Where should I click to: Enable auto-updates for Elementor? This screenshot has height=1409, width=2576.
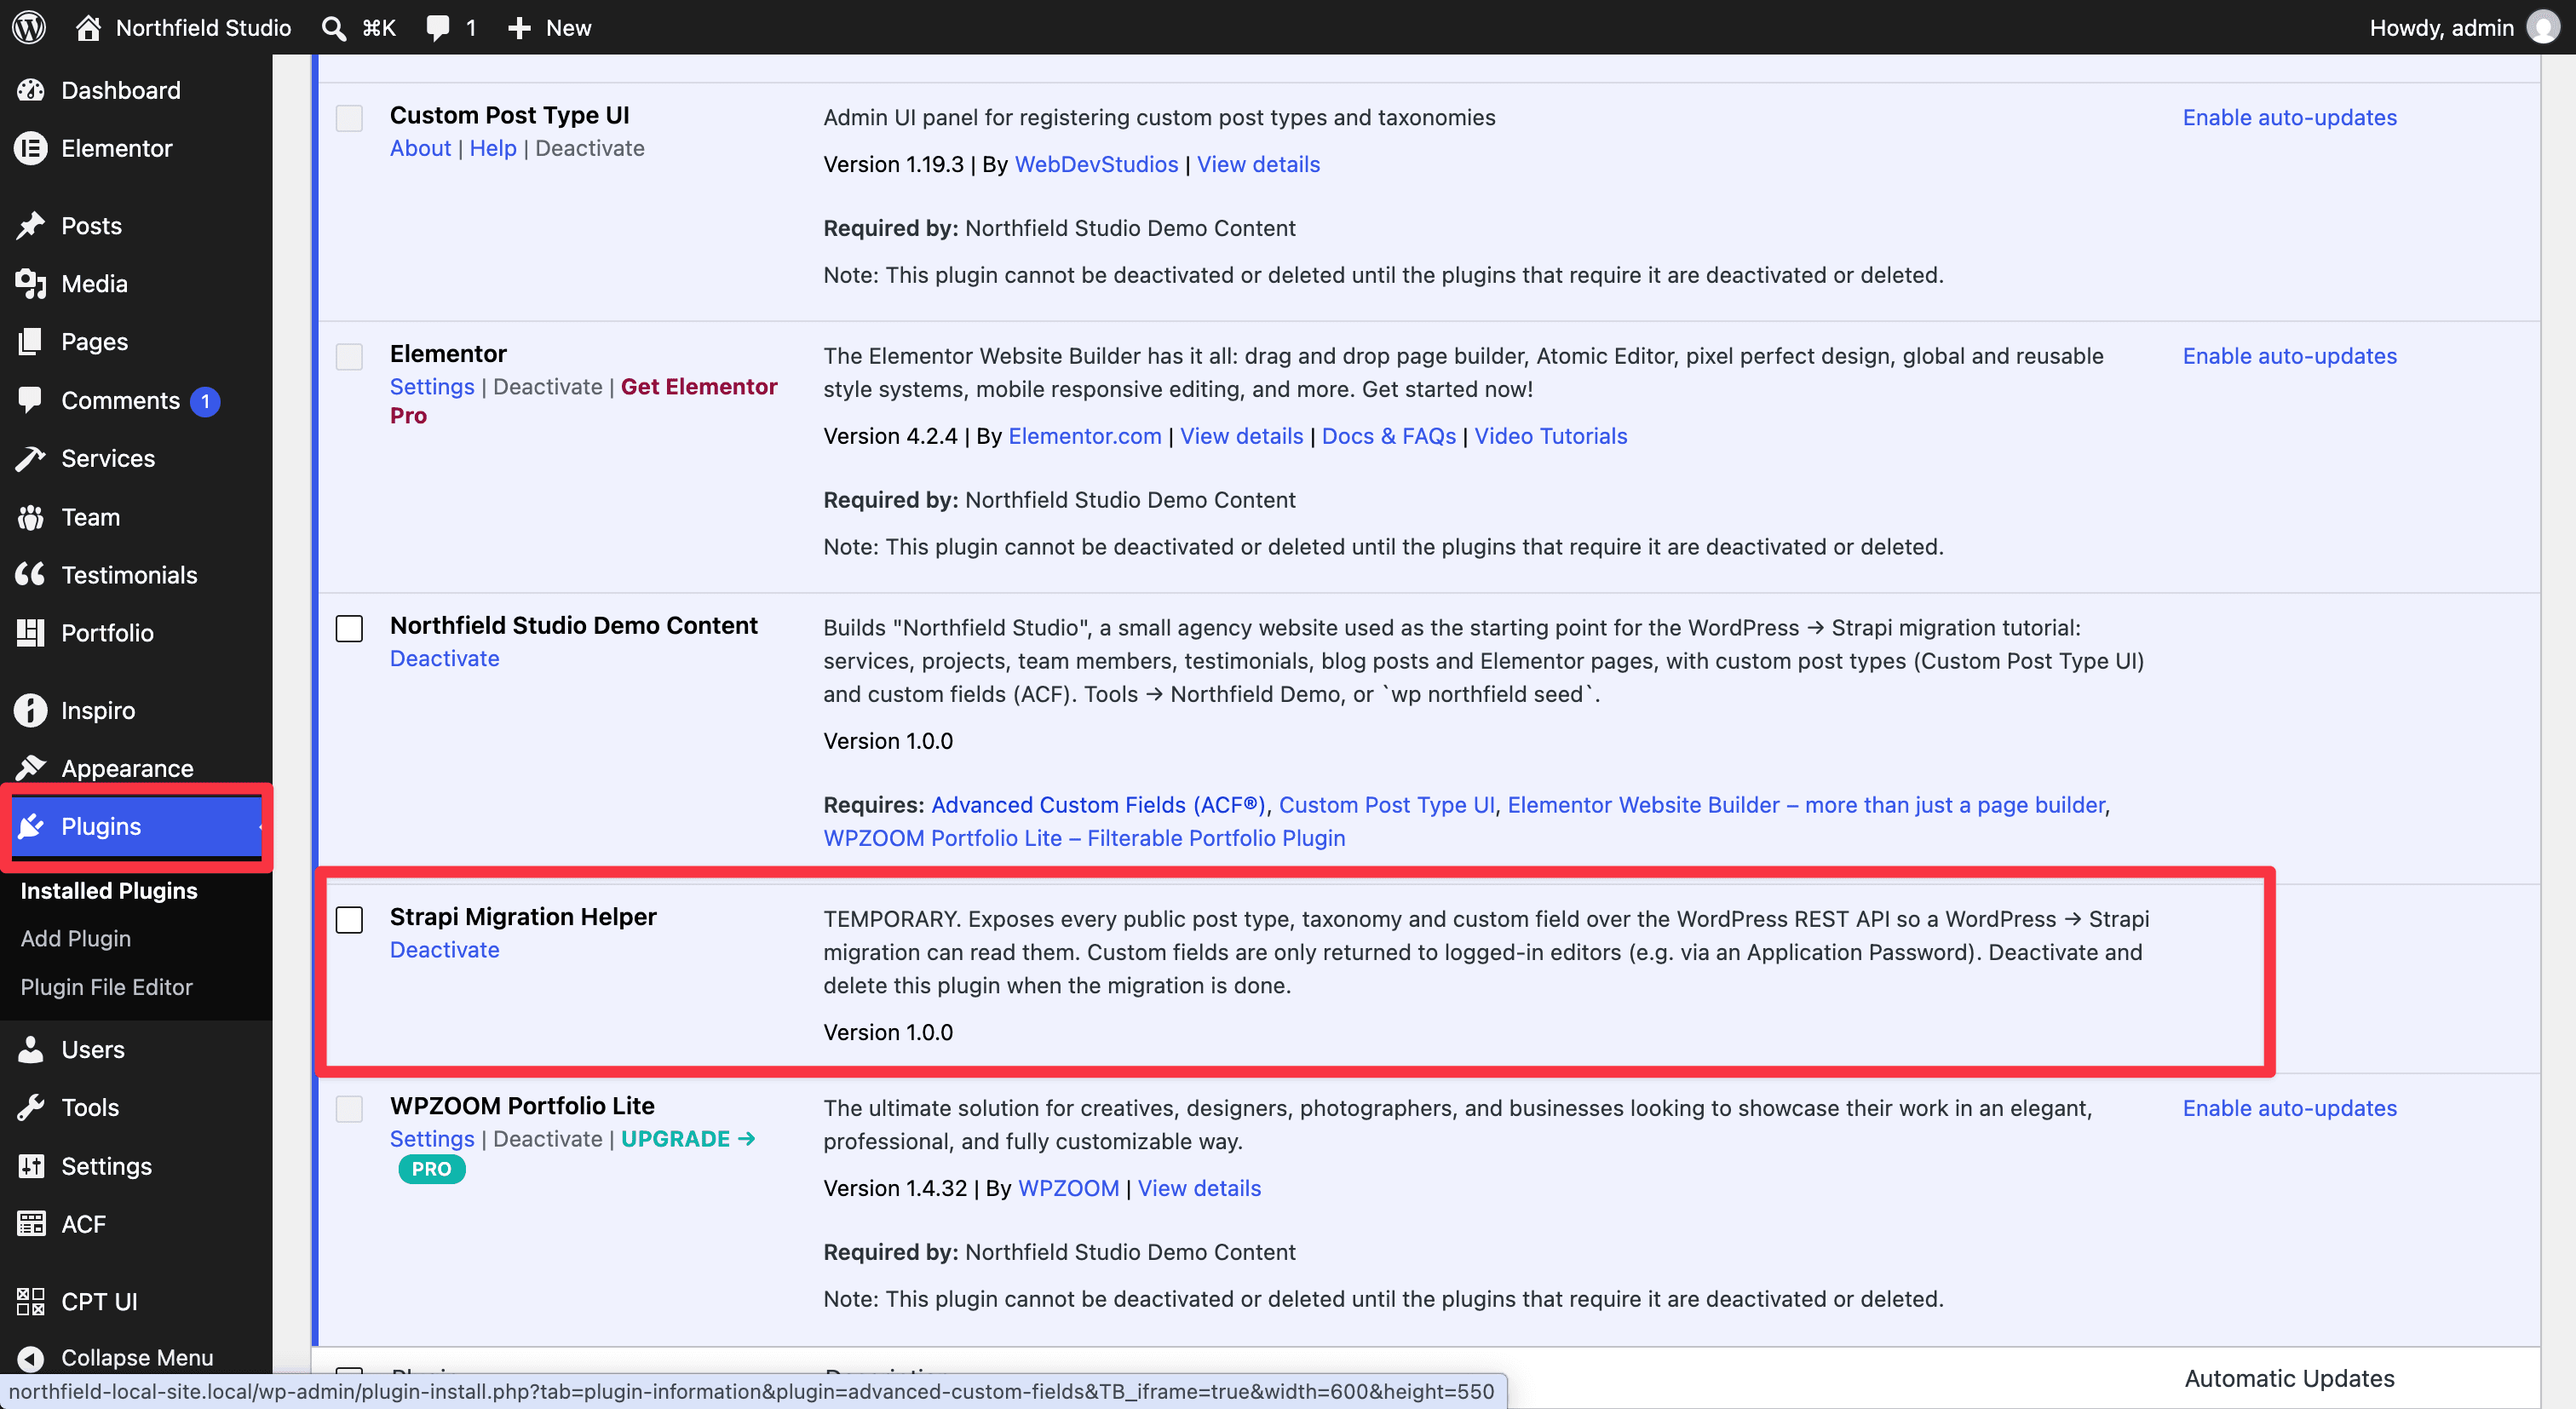click(x=2289, y=356)
